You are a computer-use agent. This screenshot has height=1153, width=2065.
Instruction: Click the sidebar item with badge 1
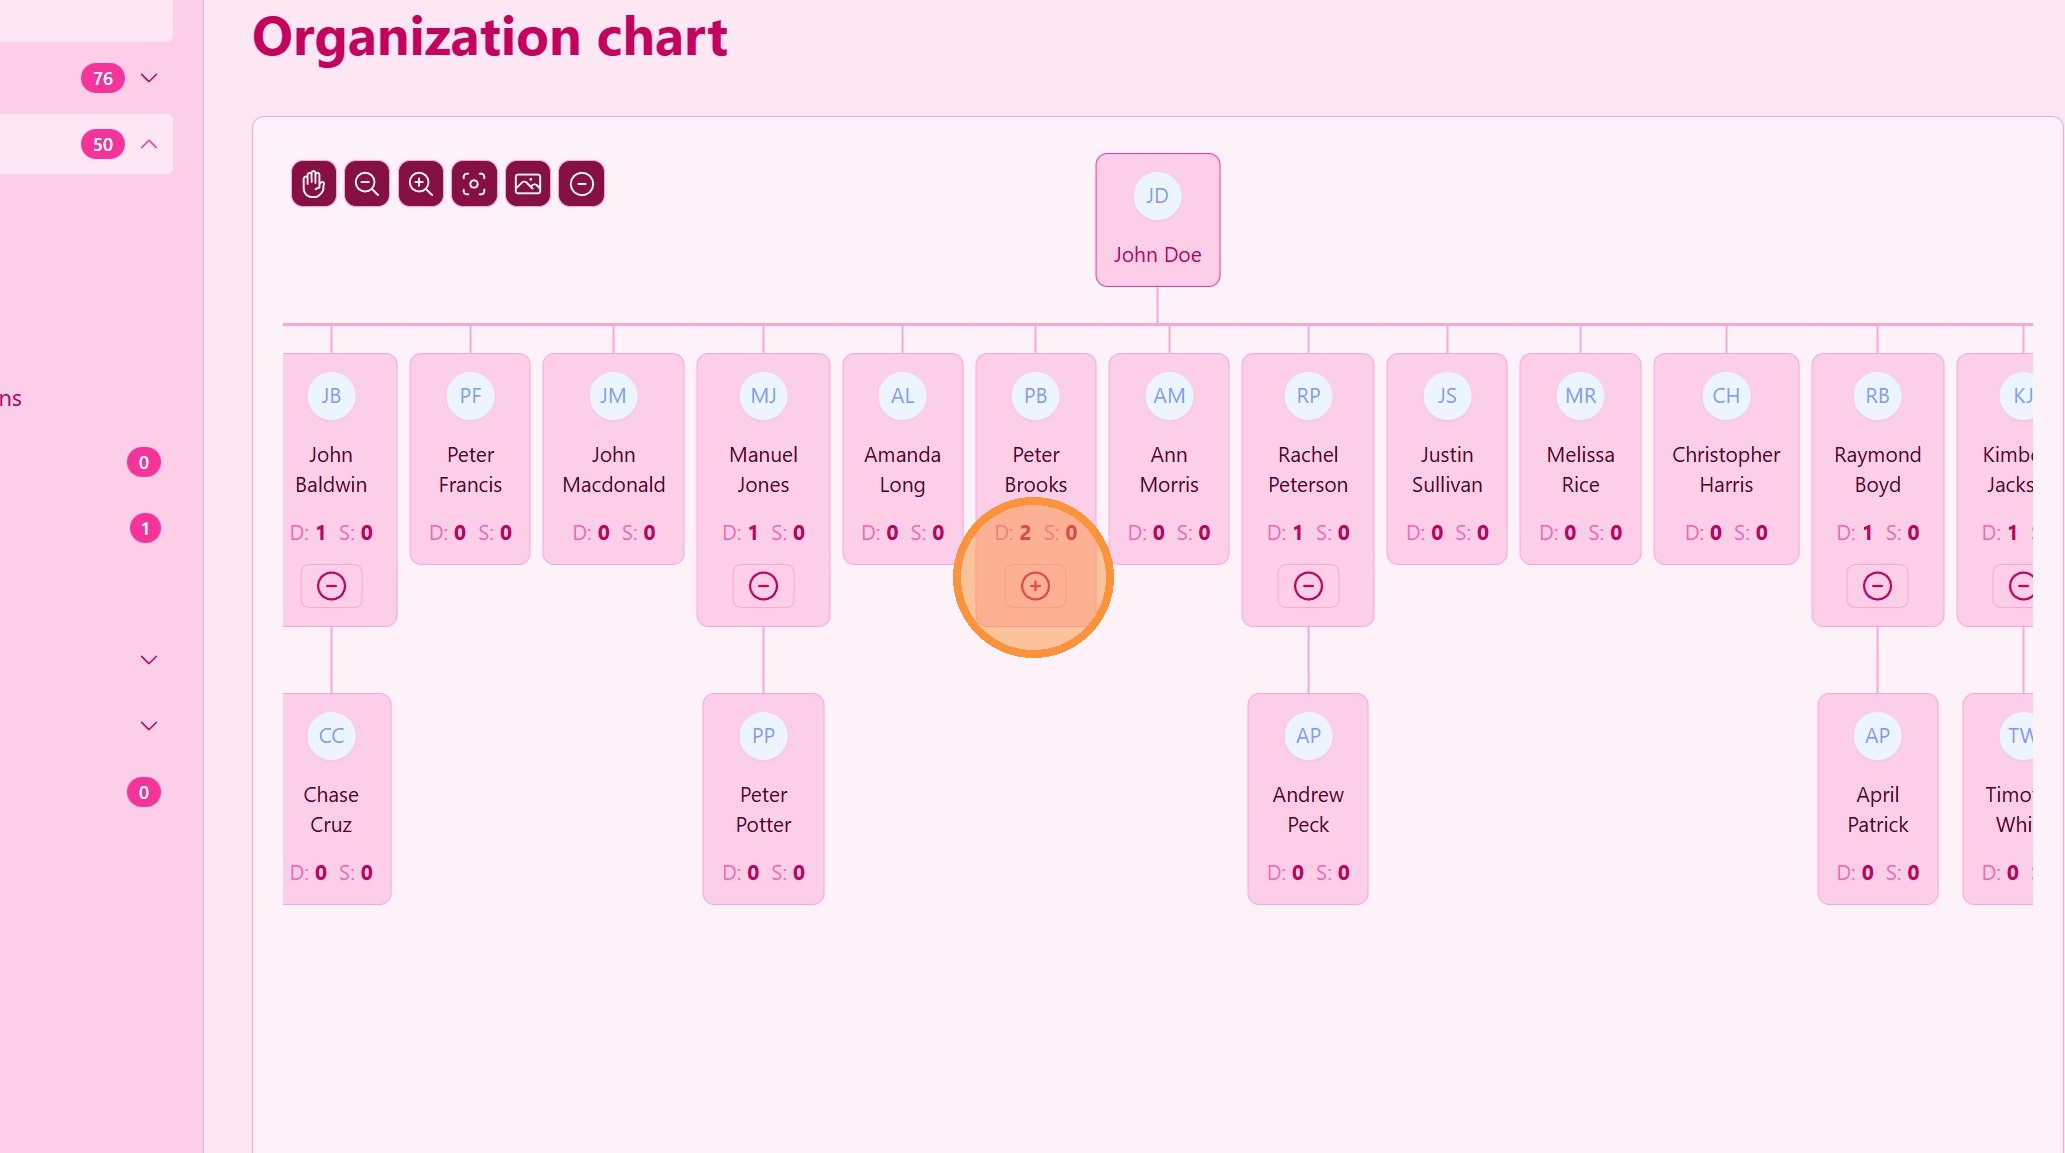(x=145, y=528)
